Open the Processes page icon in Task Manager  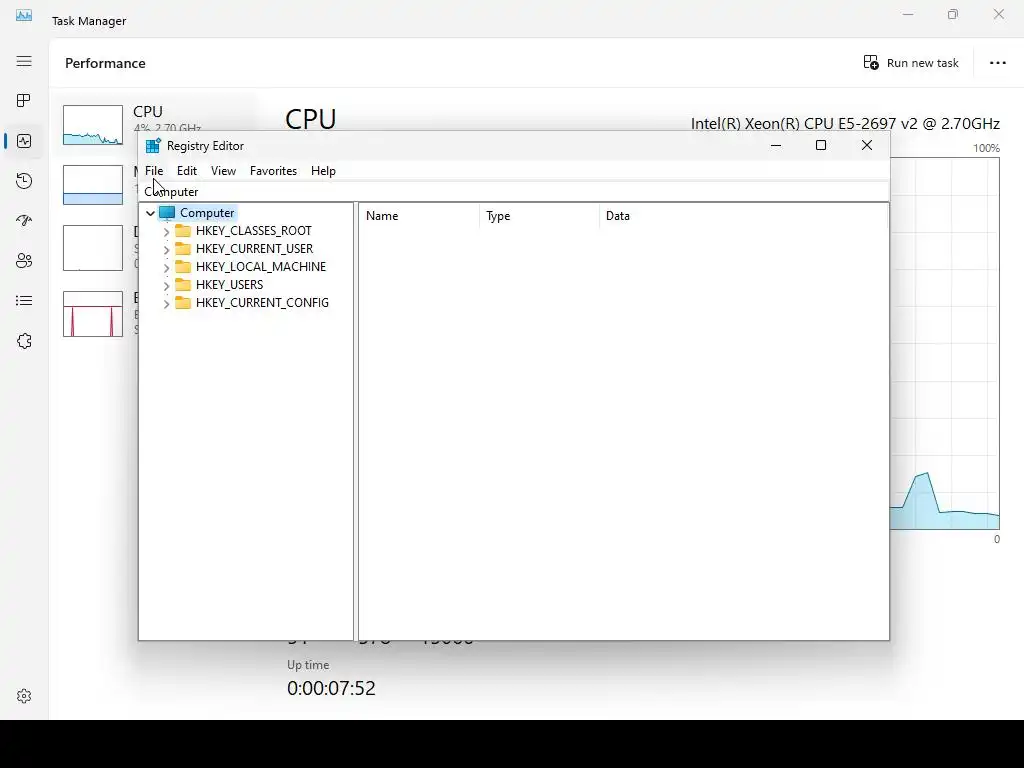[24, 101]
